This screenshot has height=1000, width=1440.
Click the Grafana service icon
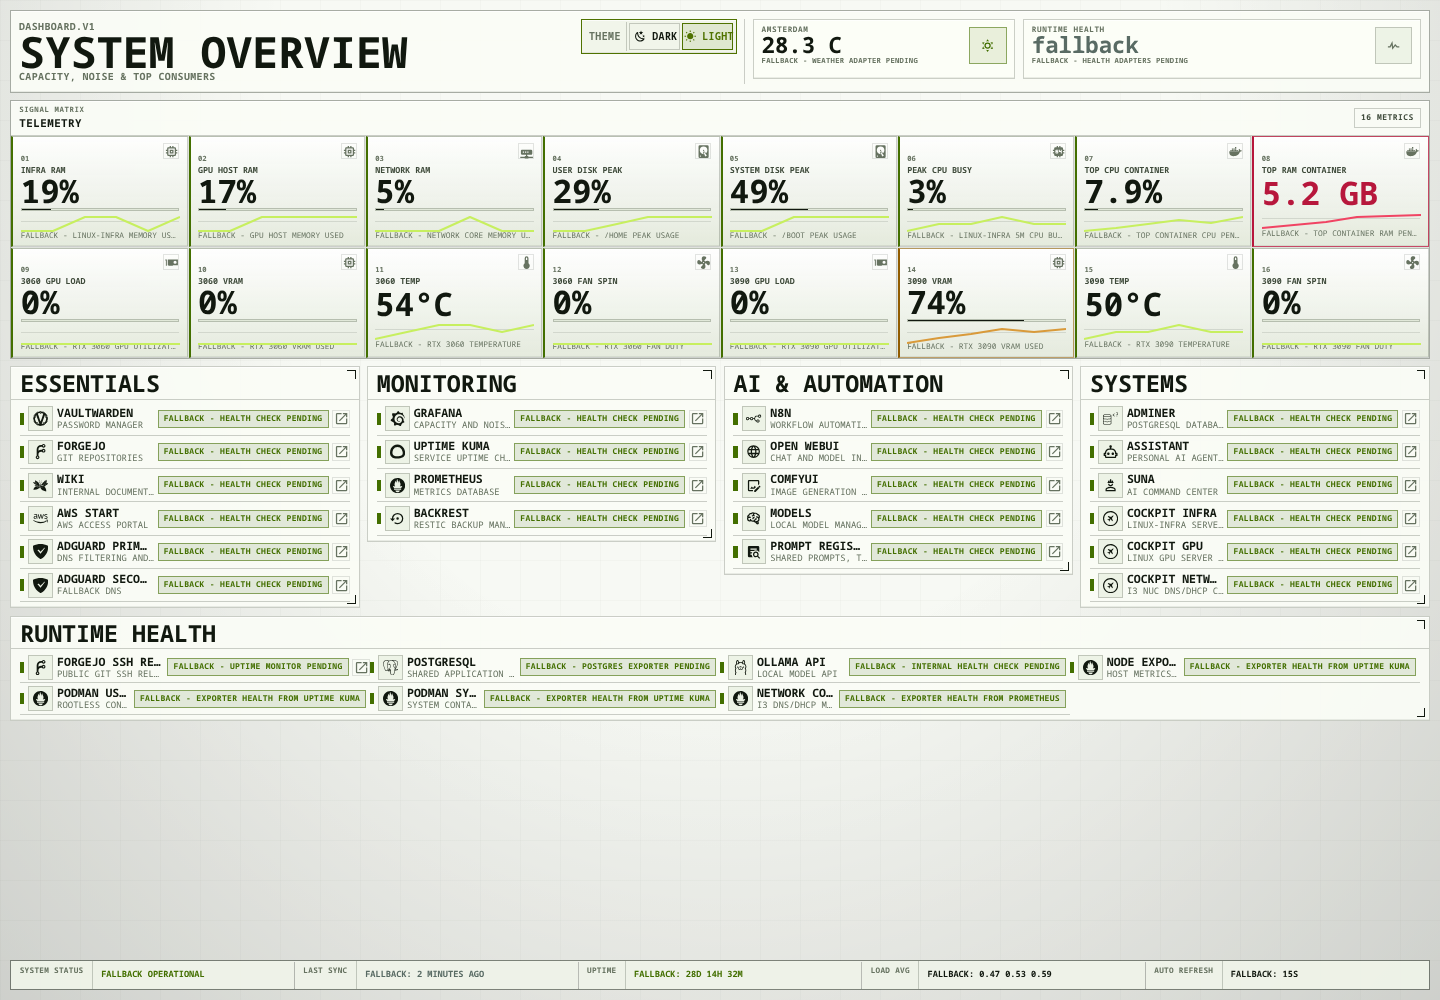point(397,419)
